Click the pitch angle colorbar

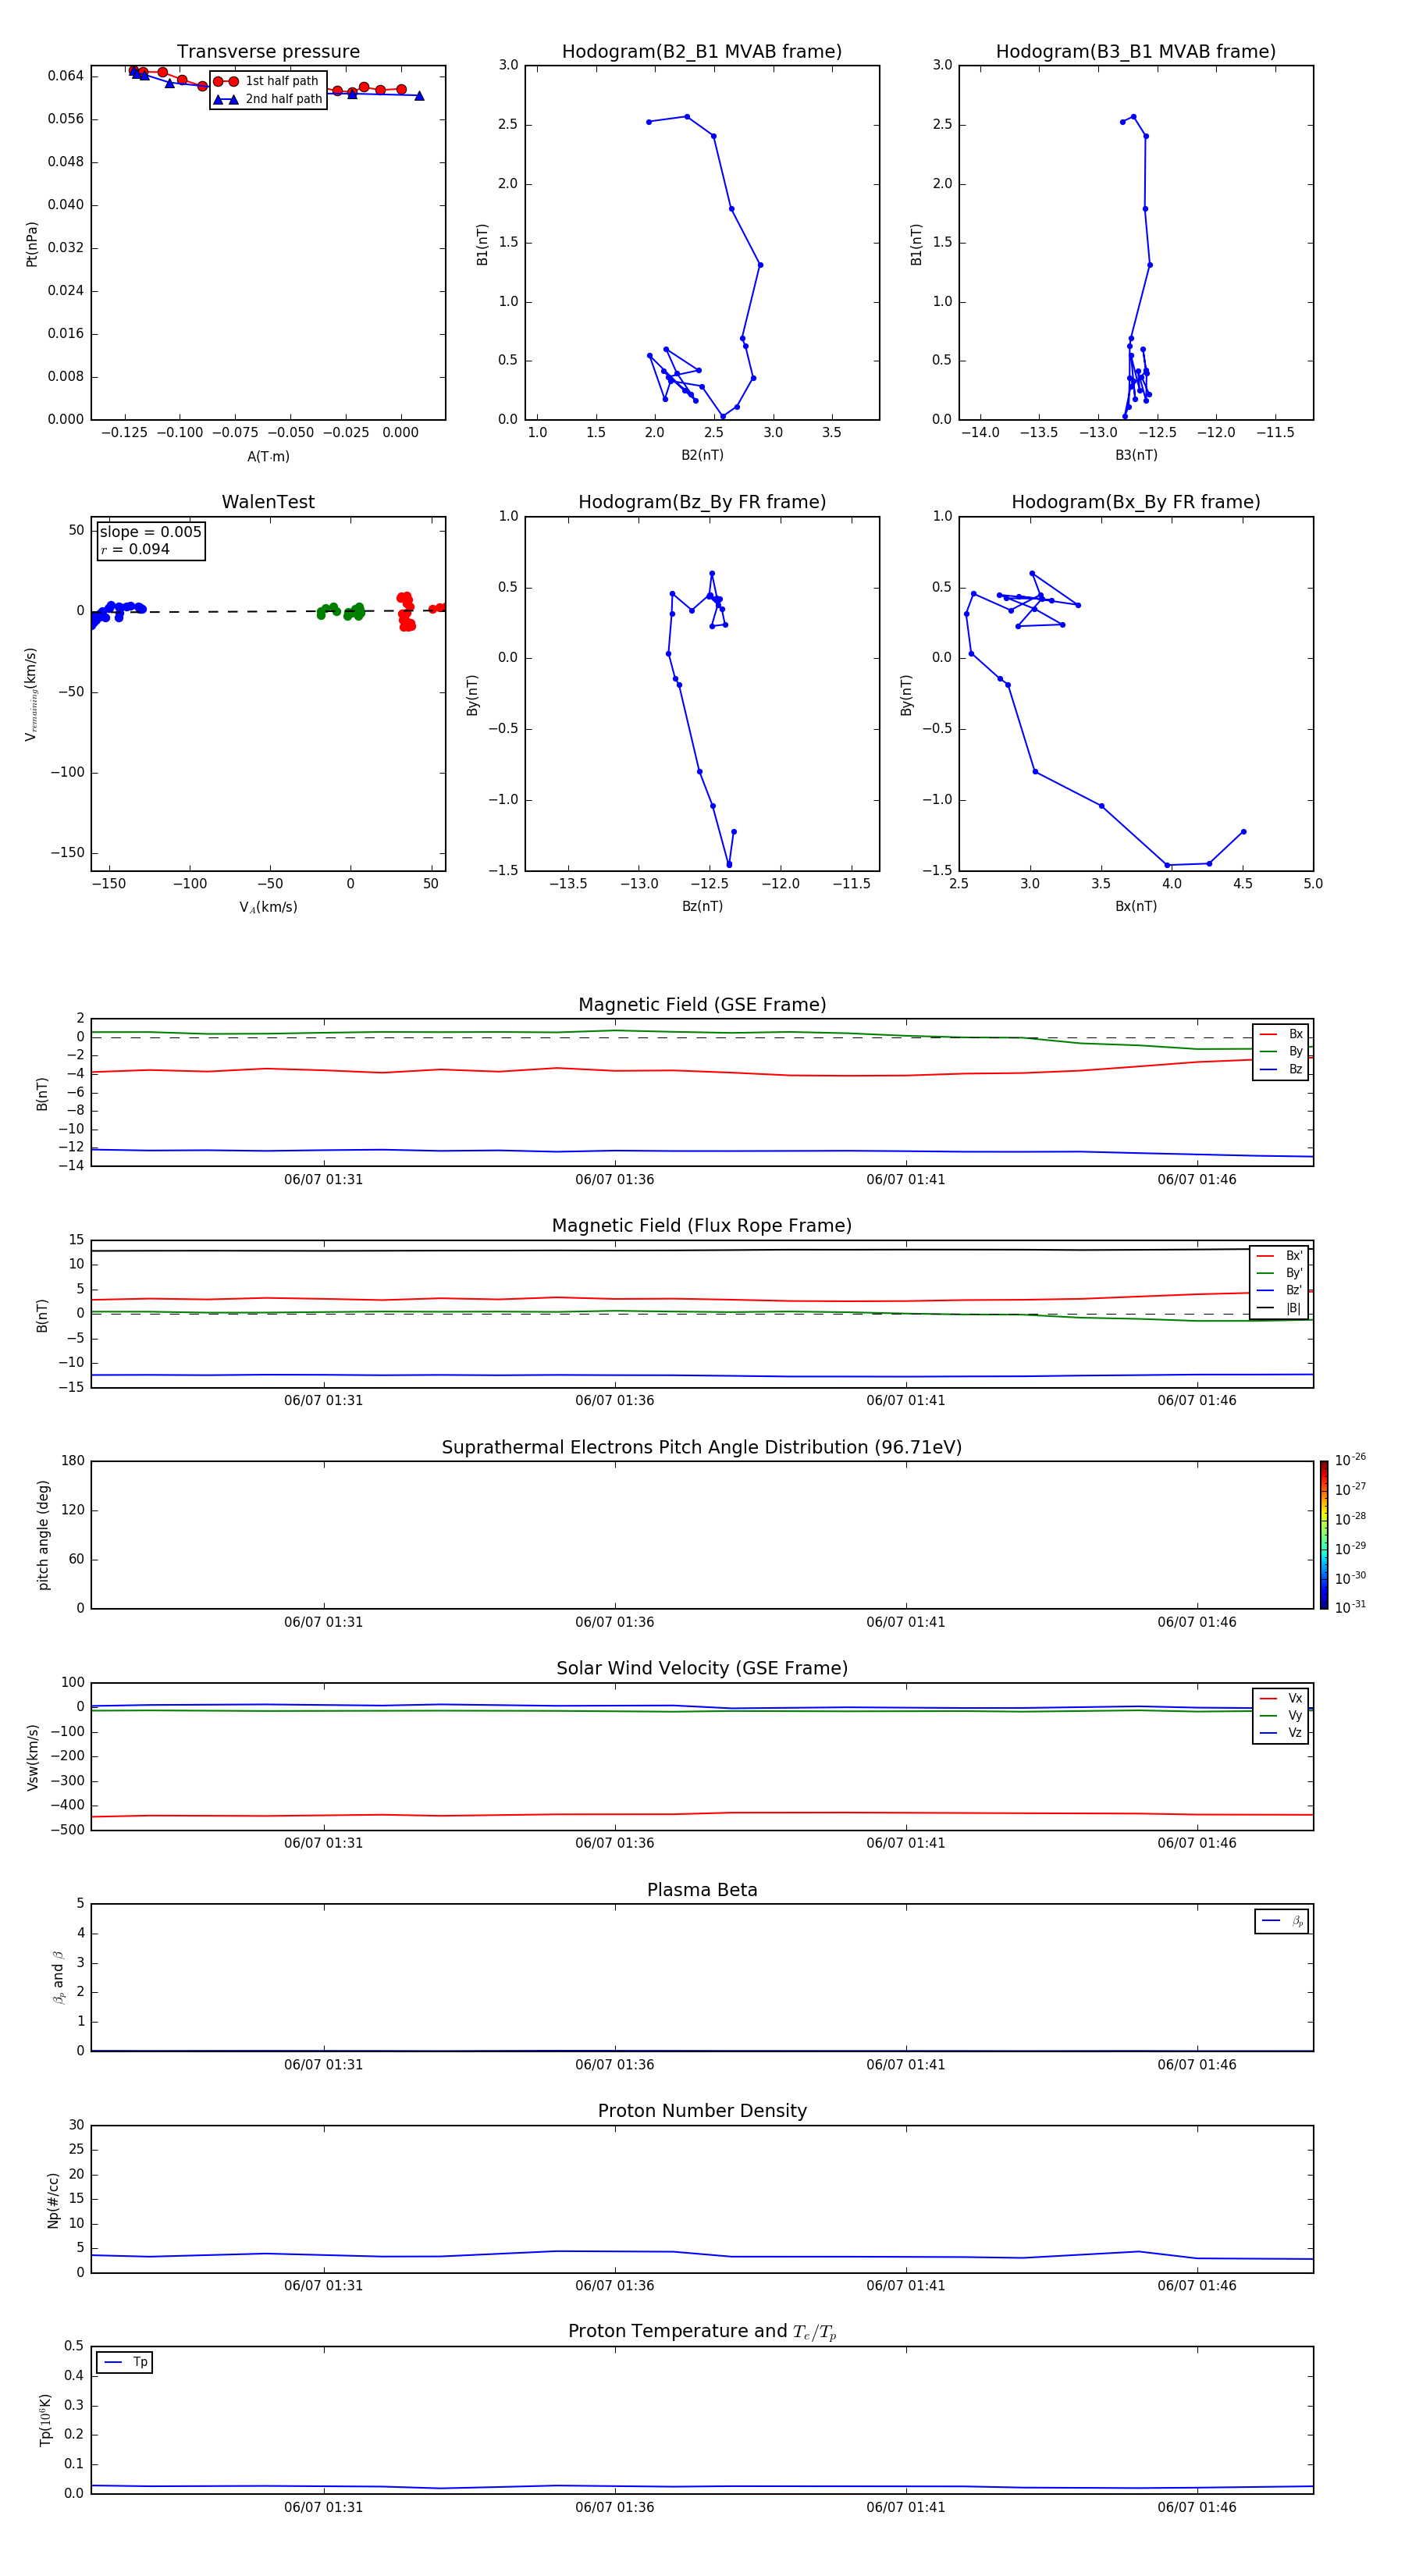[x=1324, y=1535]
